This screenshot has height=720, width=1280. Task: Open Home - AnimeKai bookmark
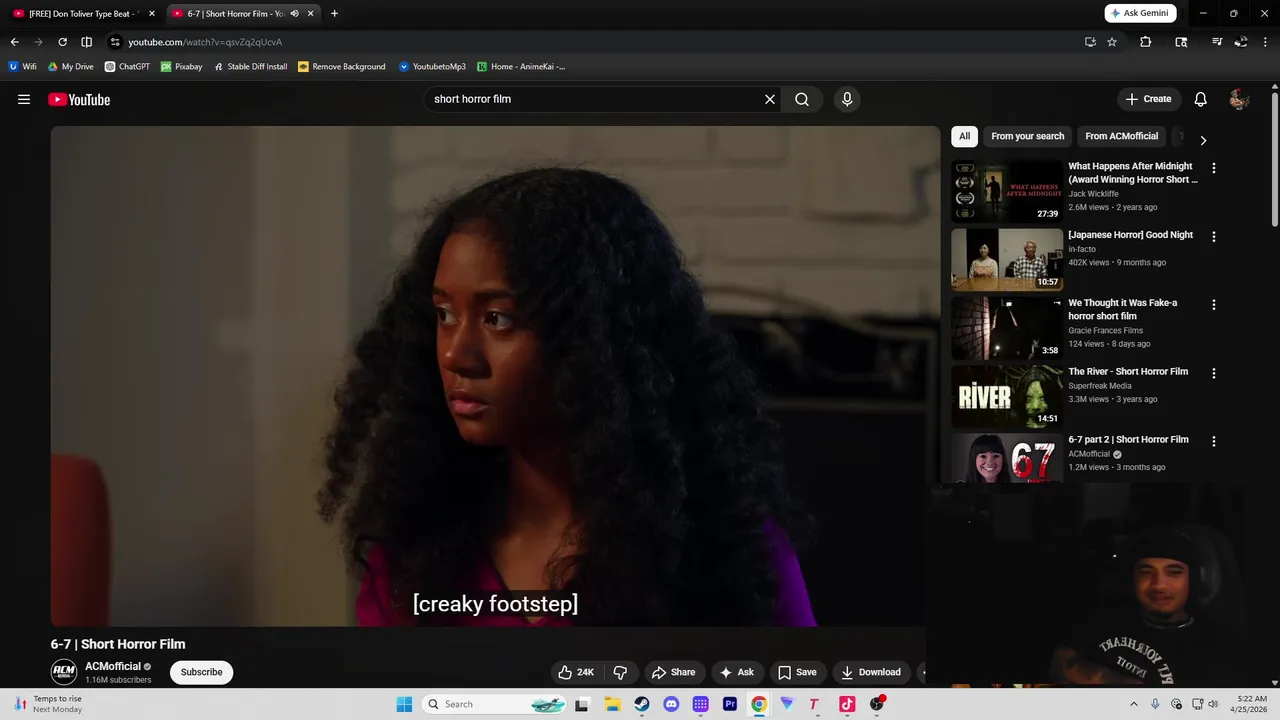coord(521,67)
